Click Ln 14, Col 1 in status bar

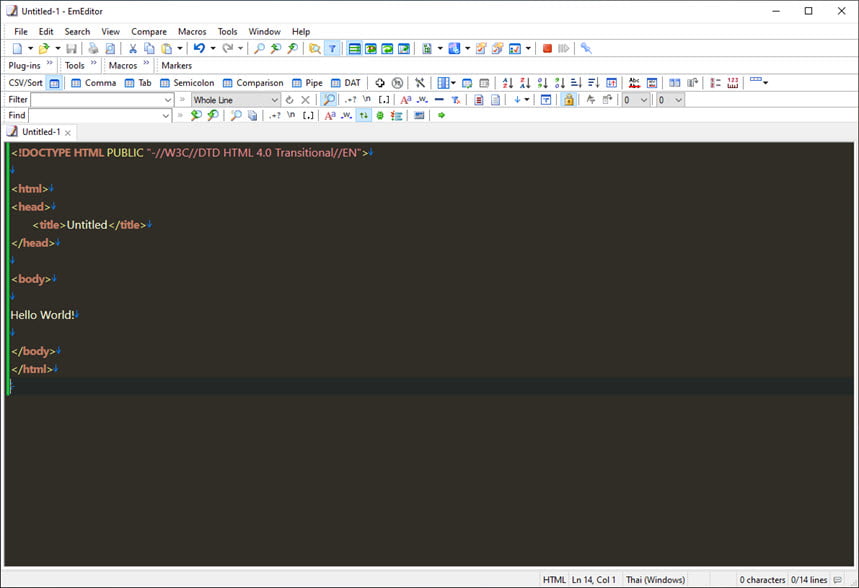pyautogui.click(x=594, y=579)
